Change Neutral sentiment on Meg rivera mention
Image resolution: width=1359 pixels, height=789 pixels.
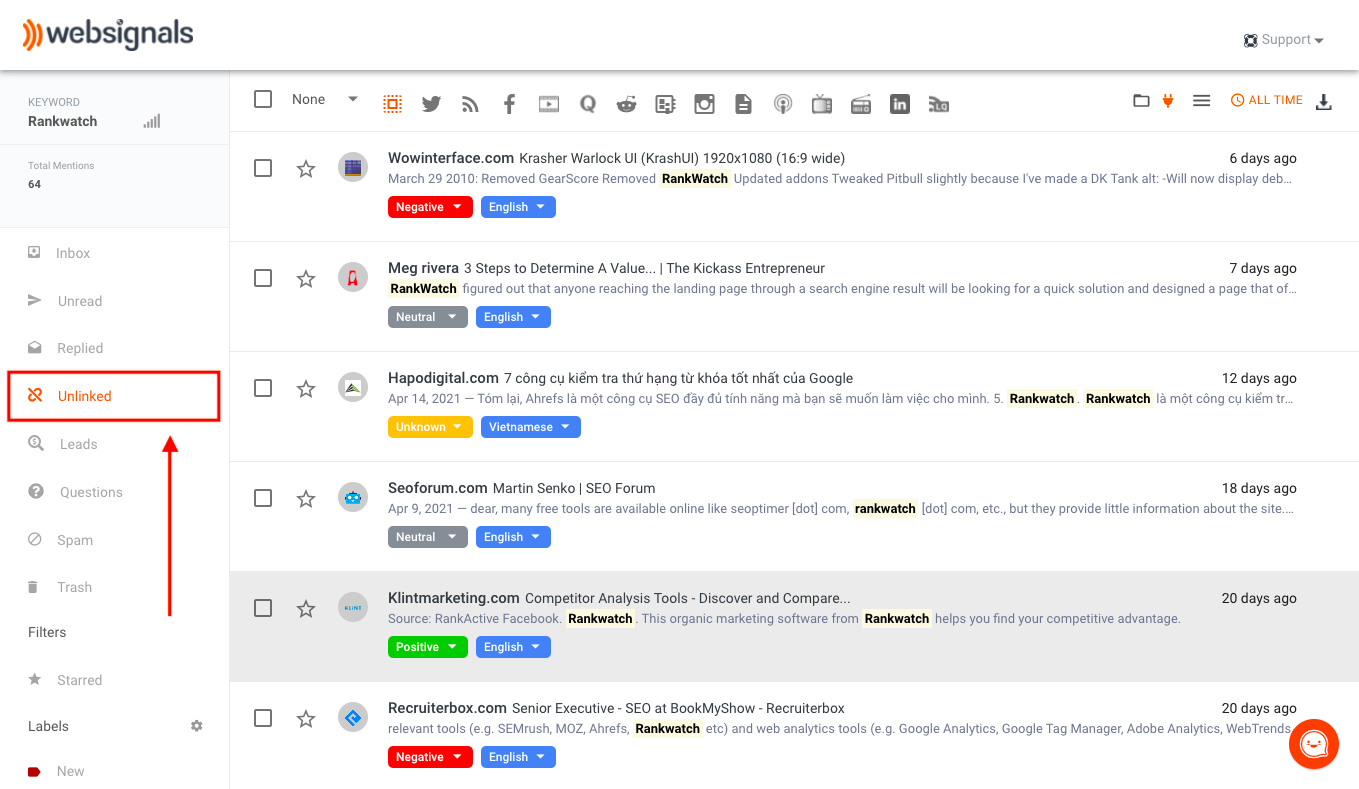tap(428, 317)
